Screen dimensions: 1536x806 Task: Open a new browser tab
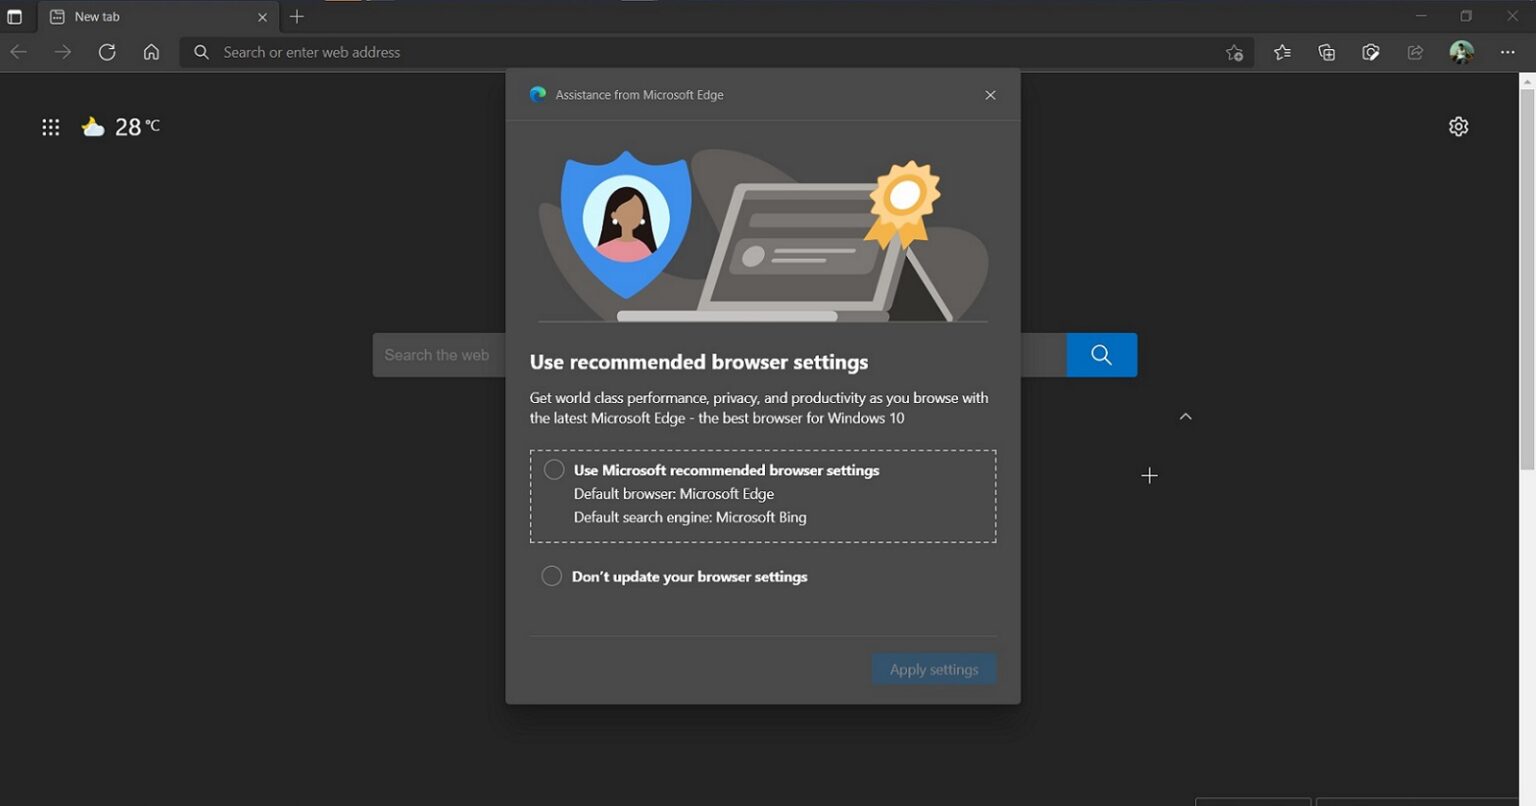point(296,16)
